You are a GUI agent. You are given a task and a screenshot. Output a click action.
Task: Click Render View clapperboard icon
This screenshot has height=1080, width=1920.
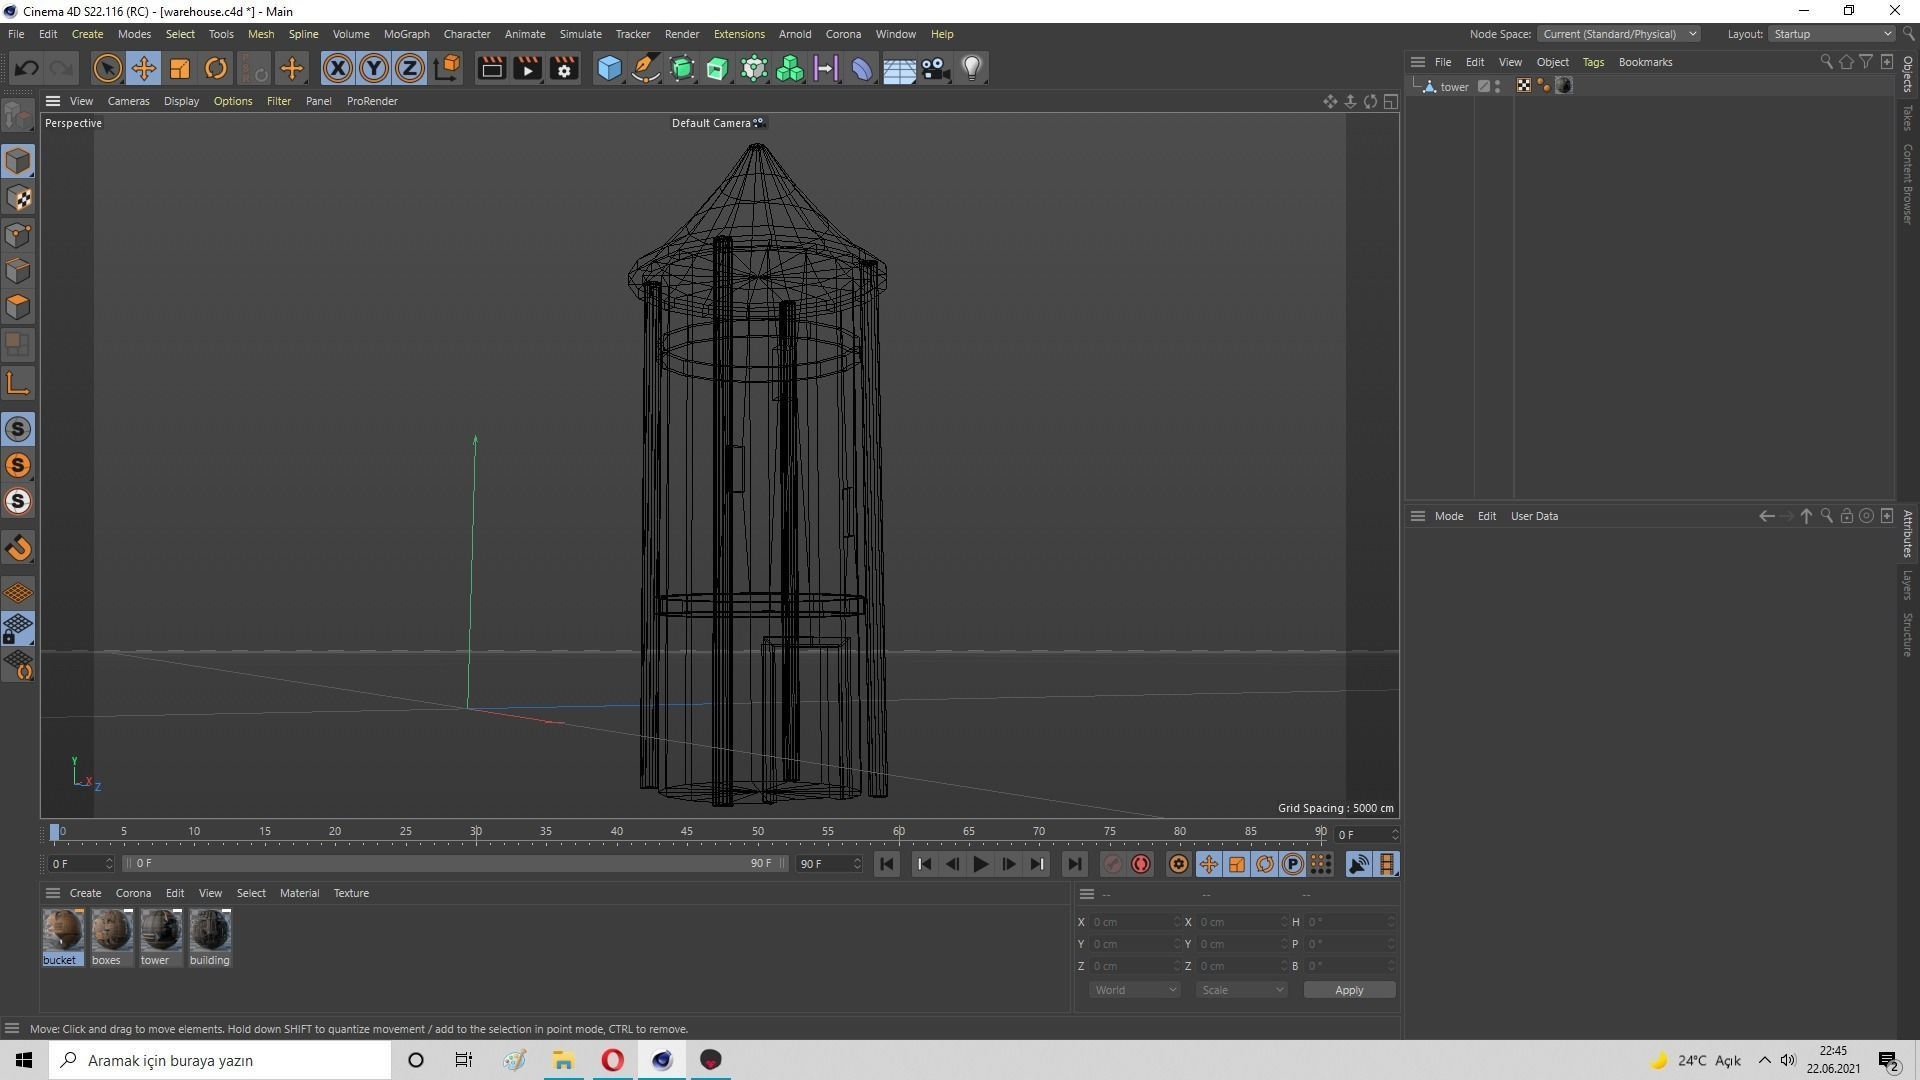491,68
